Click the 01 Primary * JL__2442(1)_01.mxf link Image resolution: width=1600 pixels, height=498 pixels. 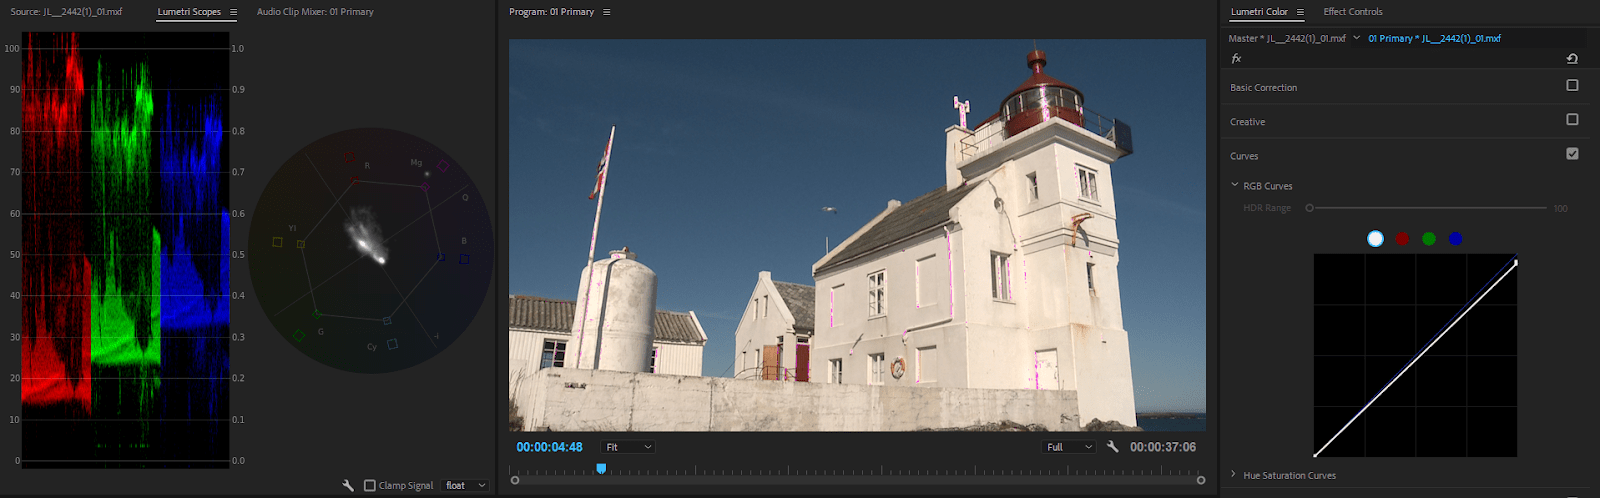pyautogui.click(x=1434, y=38)
